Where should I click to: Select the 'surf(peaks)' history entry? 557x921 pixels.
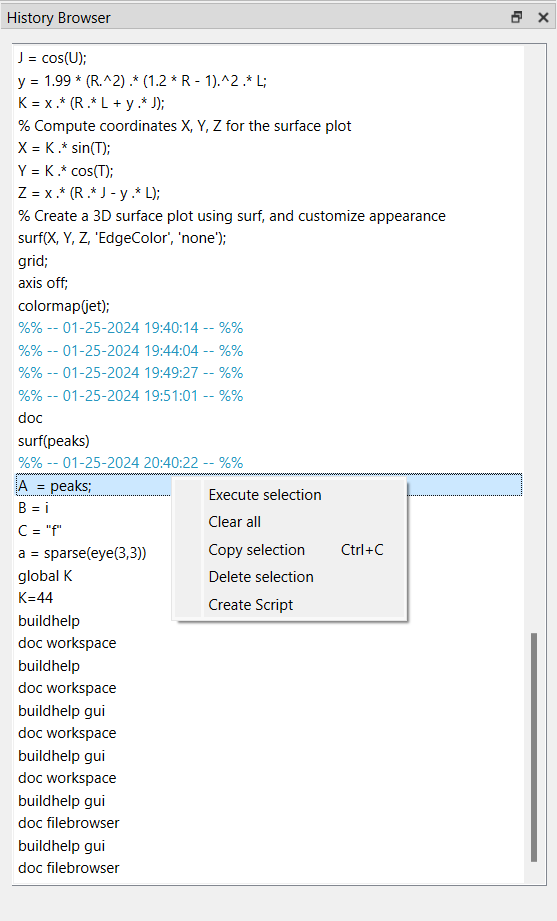pos(54,441)
